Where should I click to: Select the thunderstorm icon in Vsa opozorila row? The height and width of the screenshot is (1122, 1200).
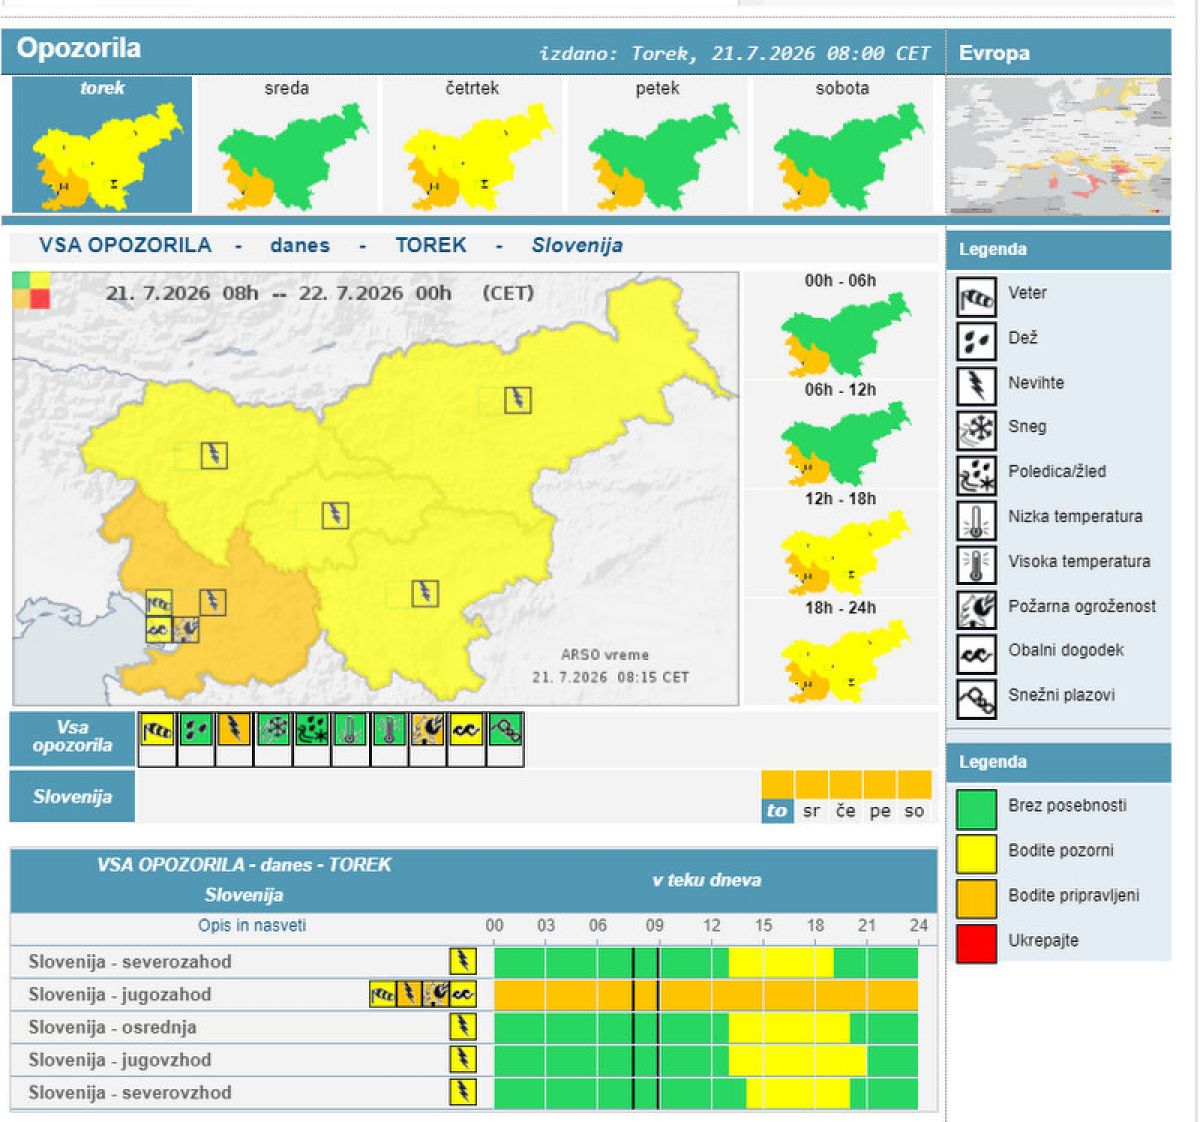(234, 730)
